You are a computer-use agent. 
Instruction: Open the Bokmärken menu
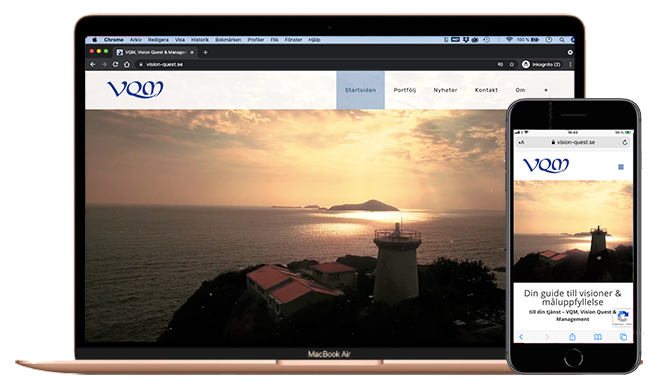pyautogui.click(x=228, y=40)
